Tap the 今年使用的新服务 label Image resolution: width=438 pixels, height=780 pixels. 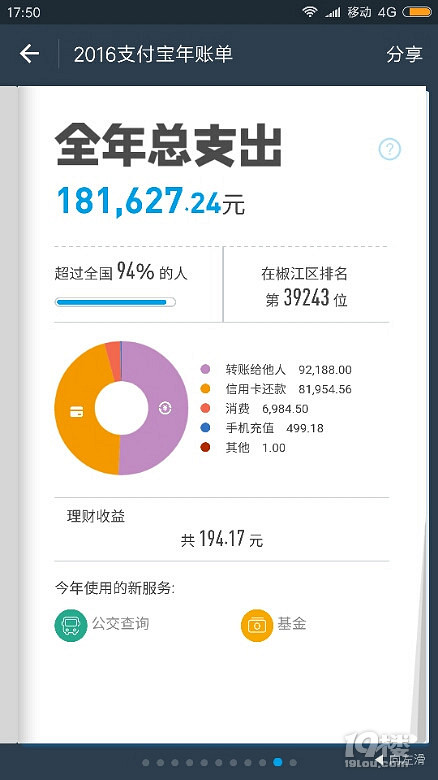tap(114, 588)
